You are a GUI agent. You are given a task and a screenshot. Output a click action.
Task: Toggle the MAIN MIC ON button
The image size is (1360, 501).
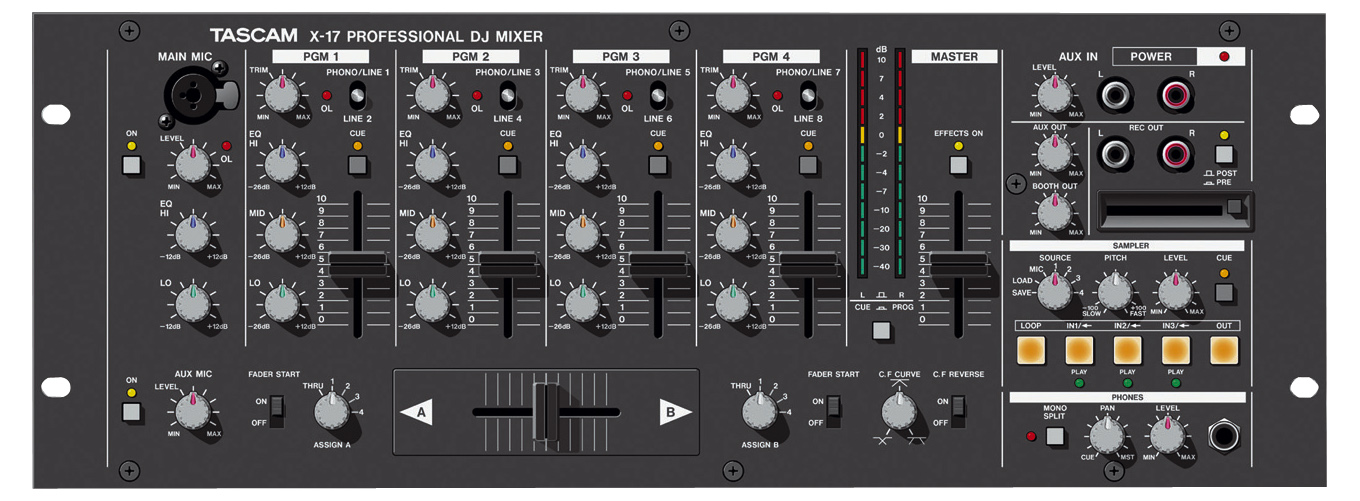(x=131, y=165)
